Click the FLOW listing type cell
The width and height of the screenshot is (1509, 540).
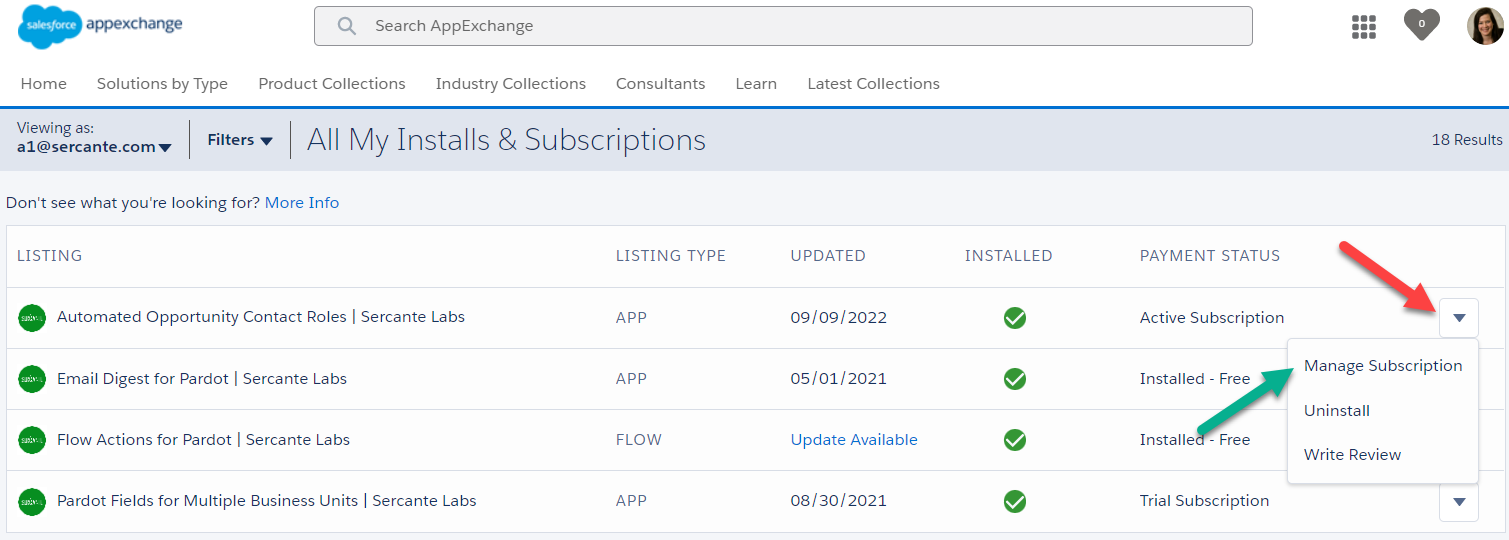[x=639, y=440]
